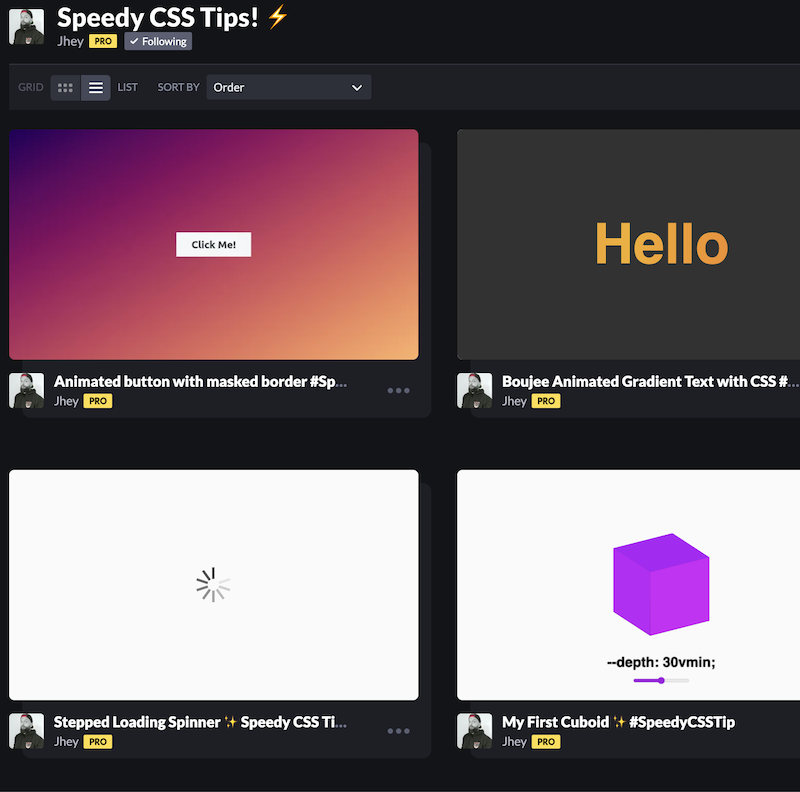
Task: Click the depth slider in Cuboid preview
Action: tap(661, 680)
